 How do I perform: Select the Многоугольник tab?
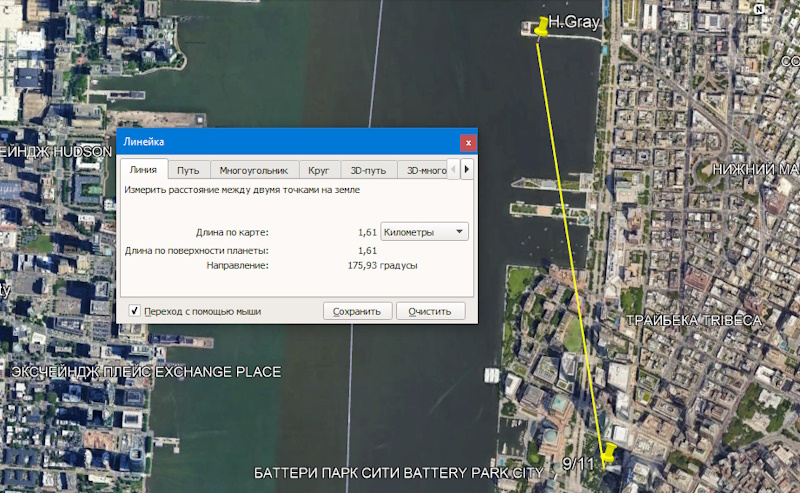(254, 170)
